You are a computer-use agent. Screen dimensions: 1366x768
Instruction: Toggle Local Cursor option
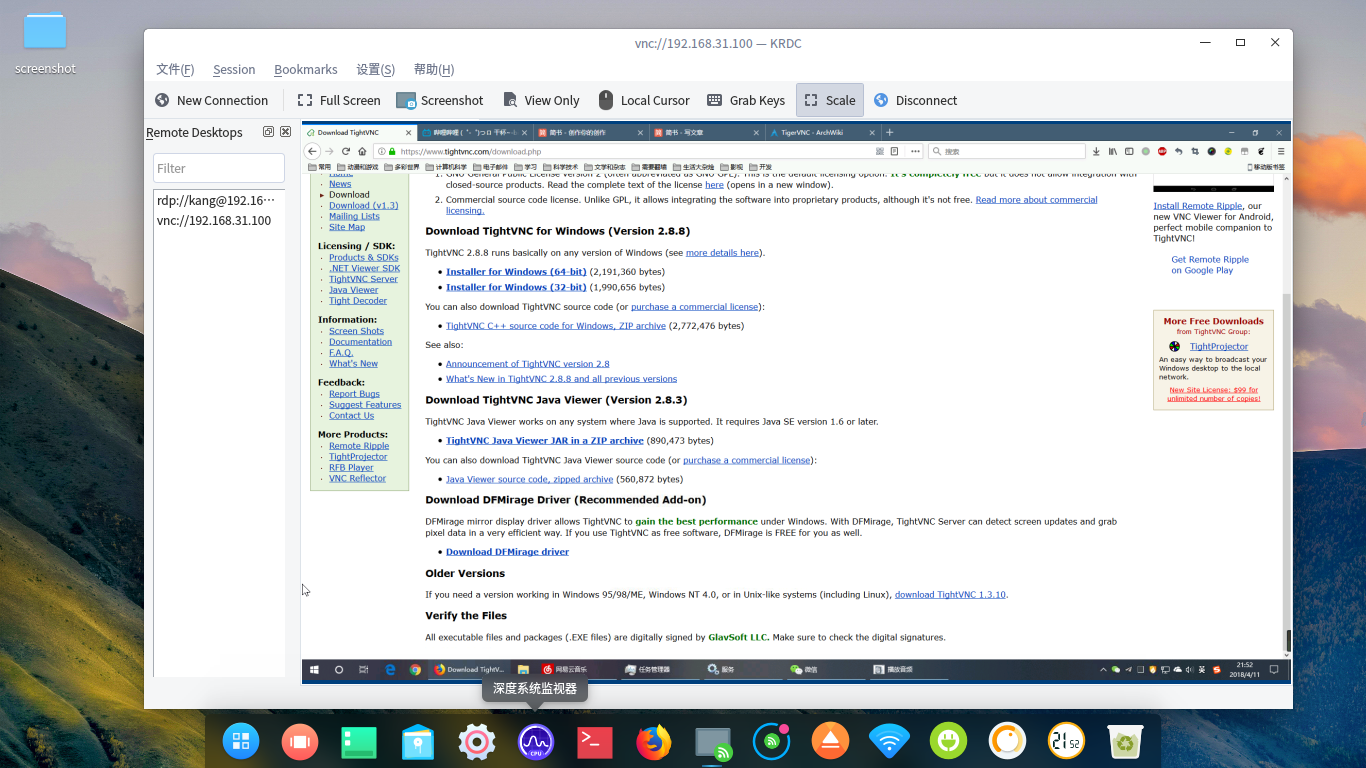644,100
